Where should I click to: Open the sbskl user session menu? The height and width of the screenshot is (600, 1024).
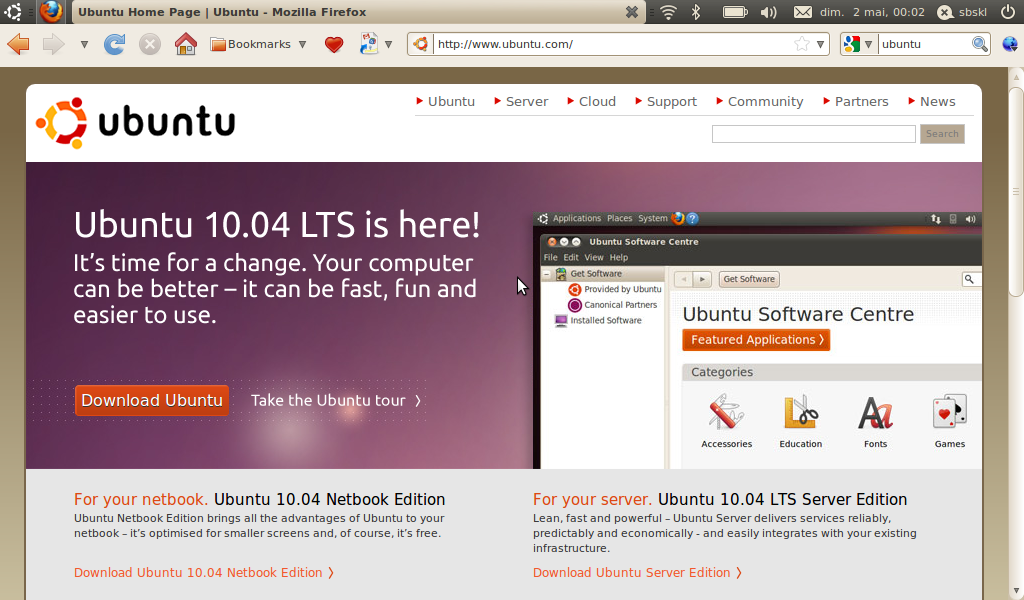[x=963, y=12]
